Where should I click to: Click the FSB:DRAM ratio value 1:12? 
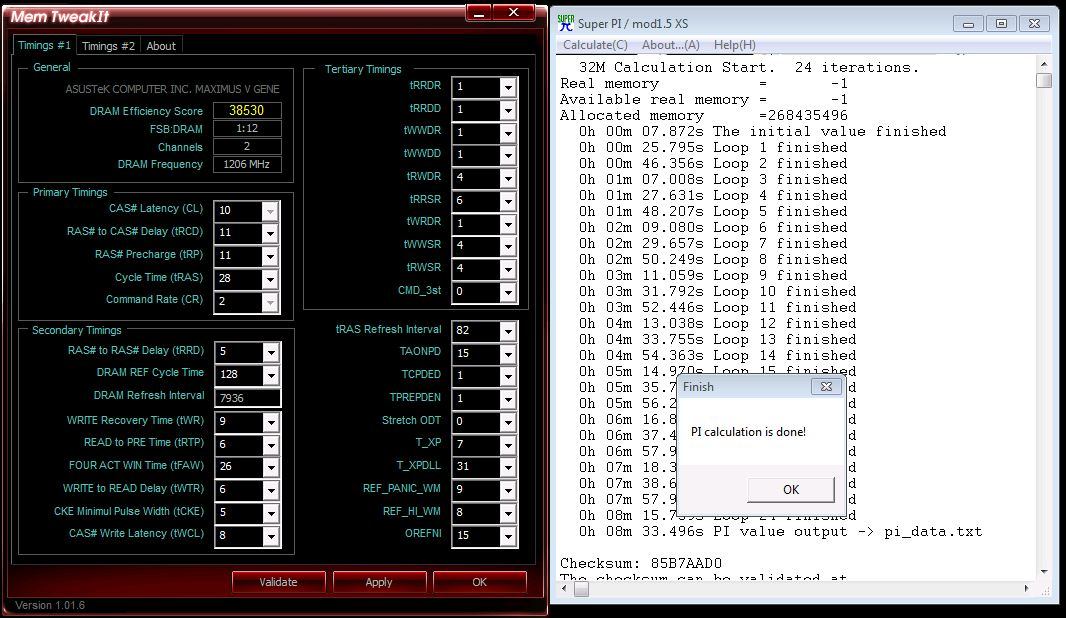click(247, 128)
